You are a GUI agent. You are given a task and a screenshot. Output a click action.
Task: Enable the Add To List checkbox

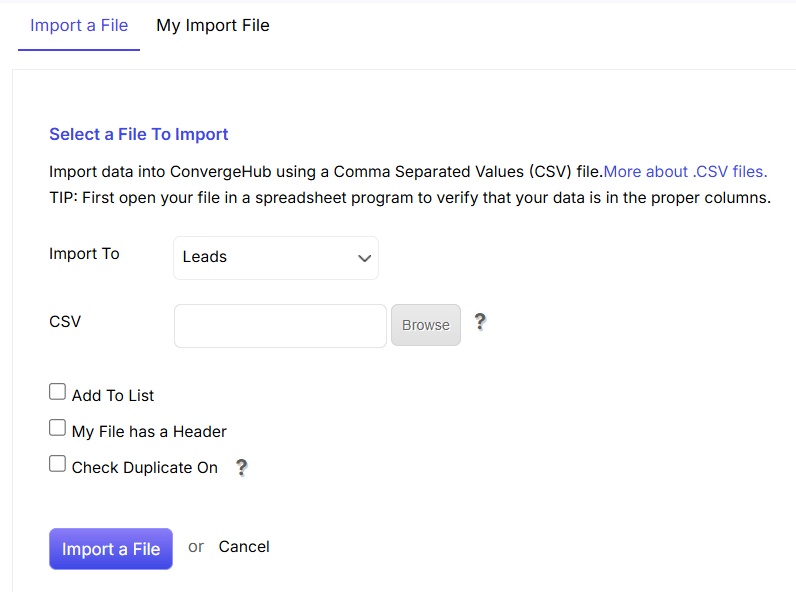click(57, 392)
